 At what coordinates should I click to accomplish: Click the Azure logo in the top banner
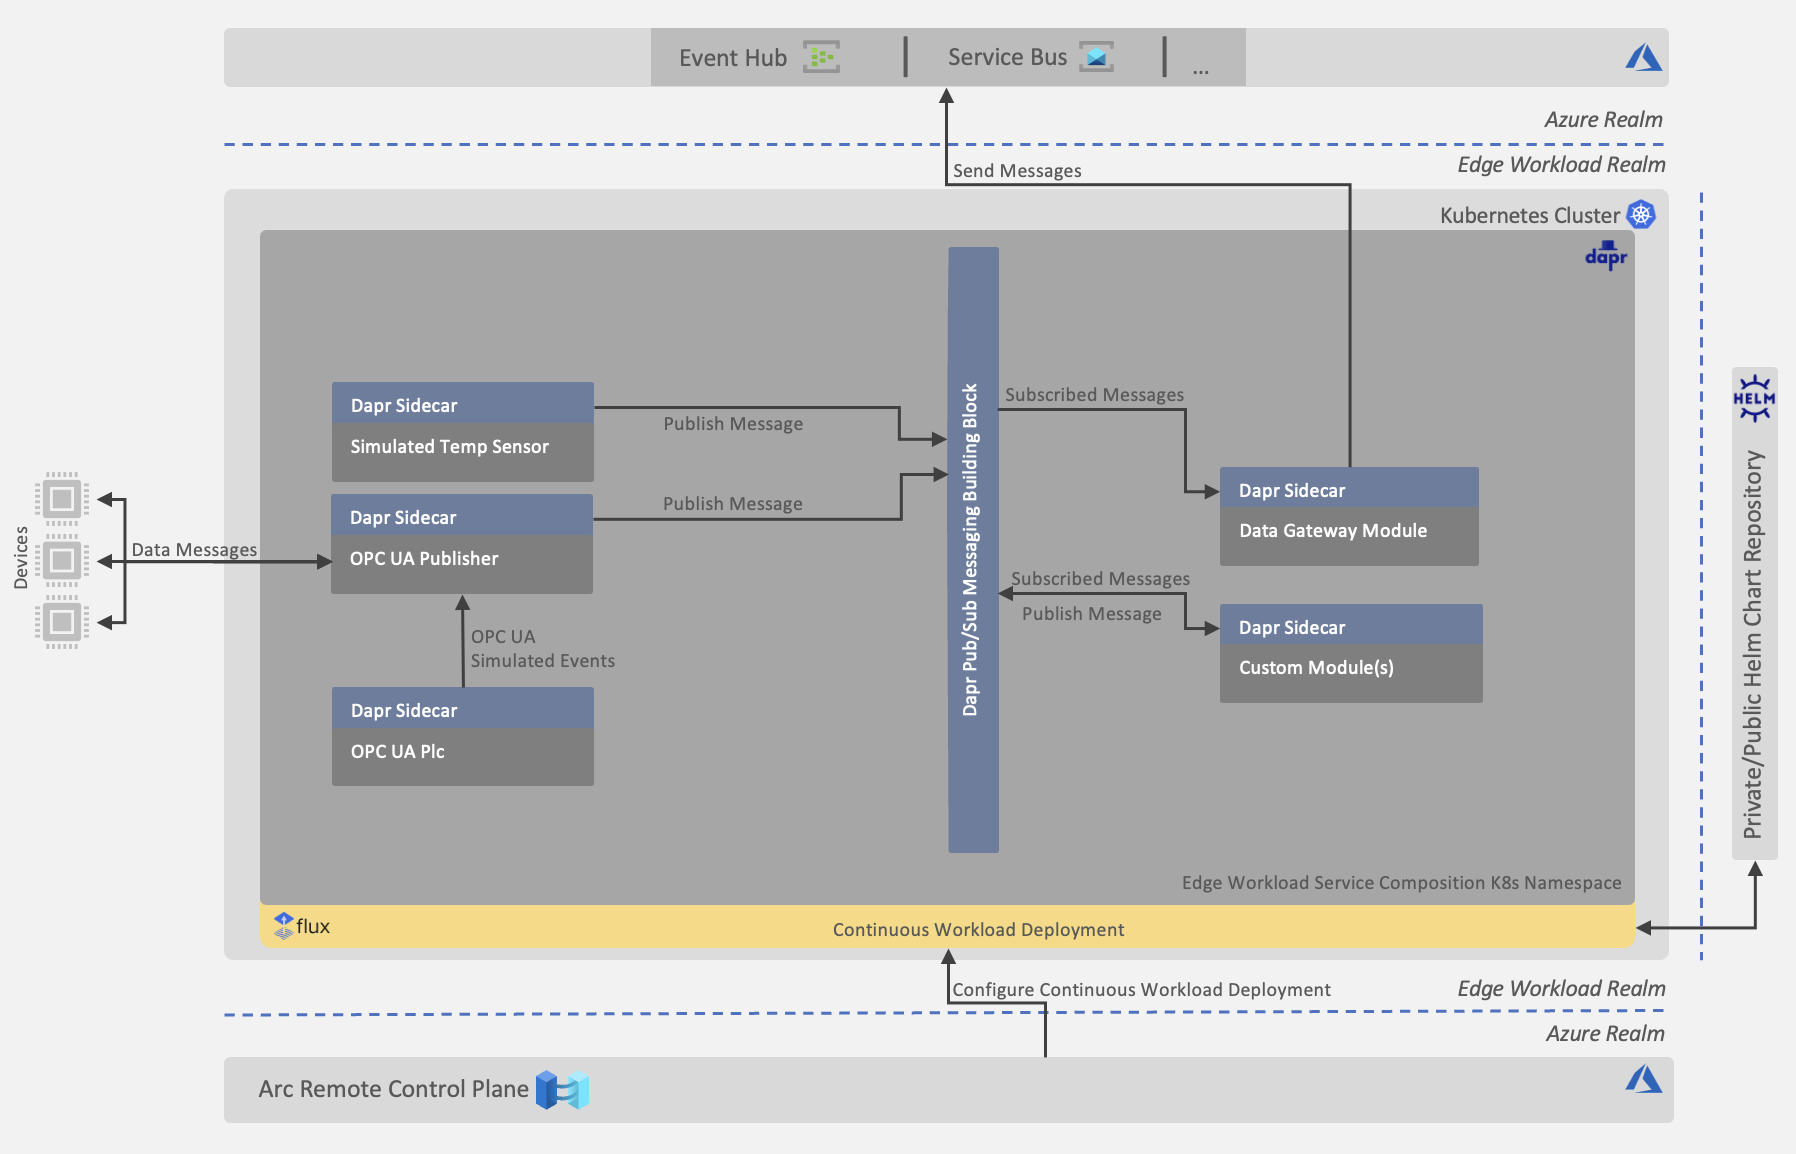click(x=1643, y=57)
